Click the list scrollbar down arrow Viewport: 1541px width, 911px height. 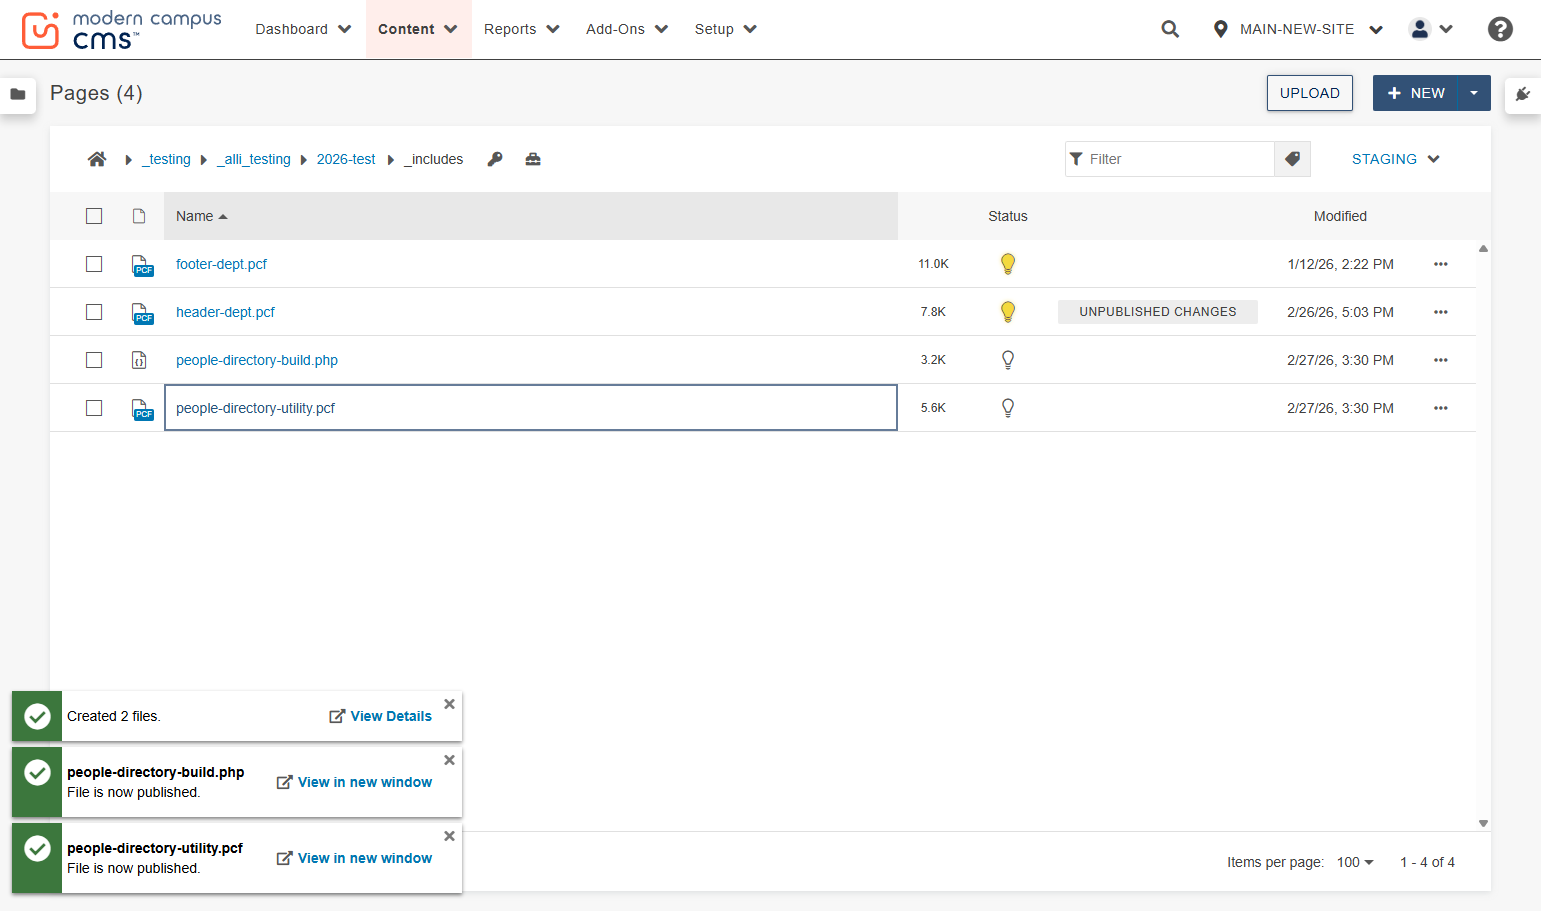click(x=1483, y=824)
